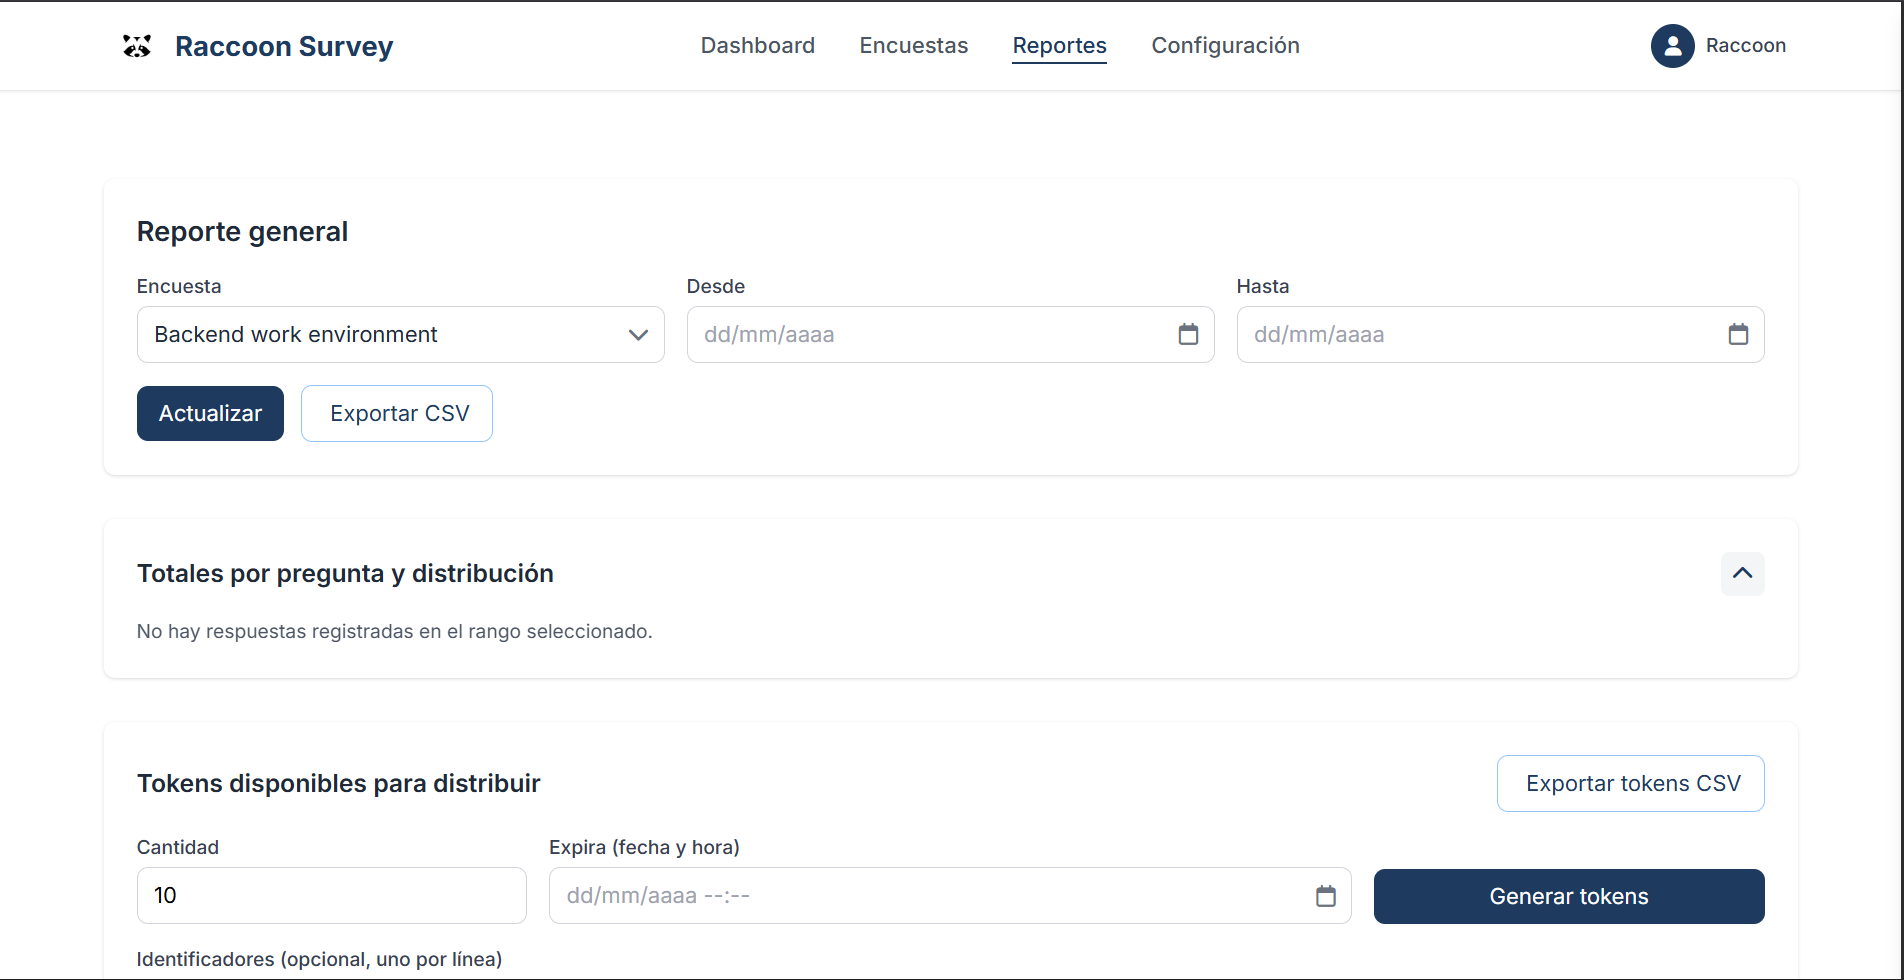Select the Reportes tab

pyautogui.click(x=1059, y=46)
